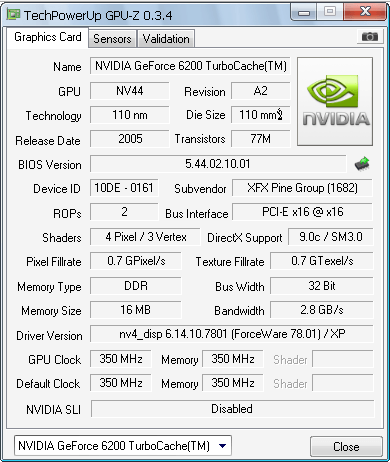The image size is (390, 462).
Task: Click the Memory Size field 16 MB
Action: pos(136,310)
